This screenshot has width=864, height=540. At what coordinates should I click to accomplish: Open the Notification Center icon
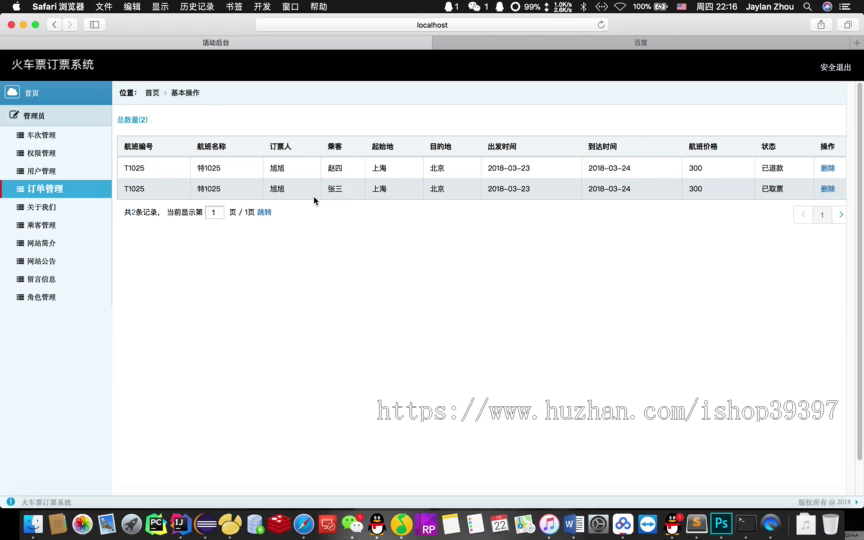pos(844,7)
